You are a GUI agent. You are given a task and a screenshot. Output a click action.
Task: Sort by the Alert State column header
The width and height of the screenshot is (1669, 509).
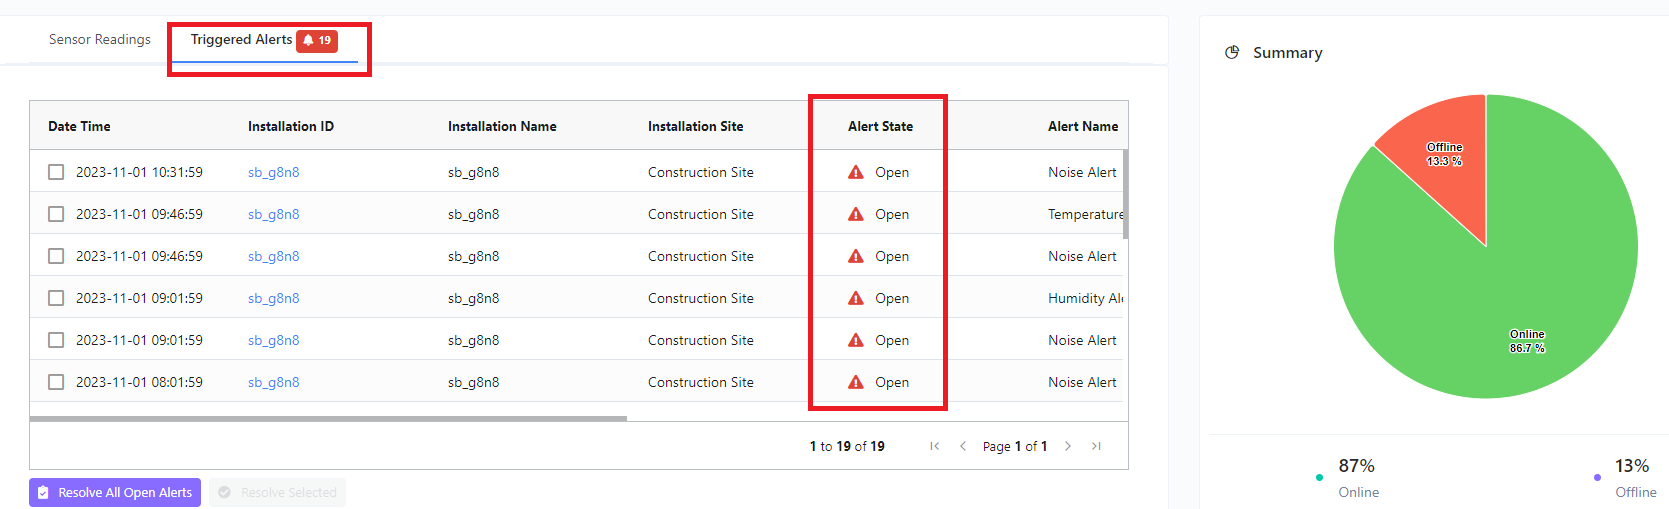pyautogui.click(x=880, y=126)
